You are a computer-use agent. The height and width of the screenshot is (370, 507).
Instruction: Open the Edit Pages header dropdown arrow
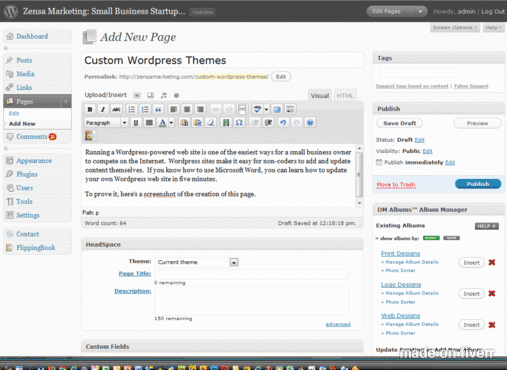tap(420, 12)
